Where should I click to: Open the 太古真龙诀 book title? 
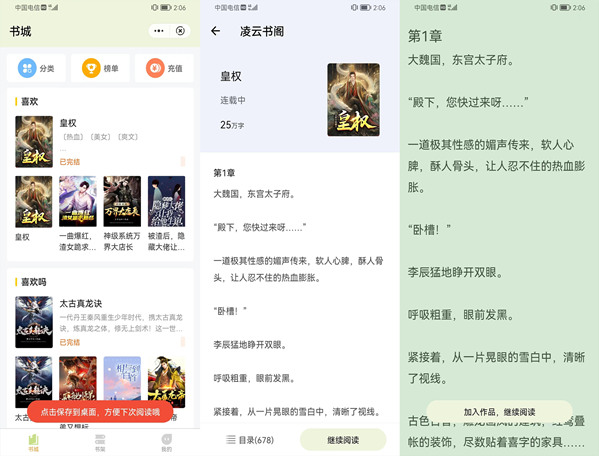pos(81,304)
